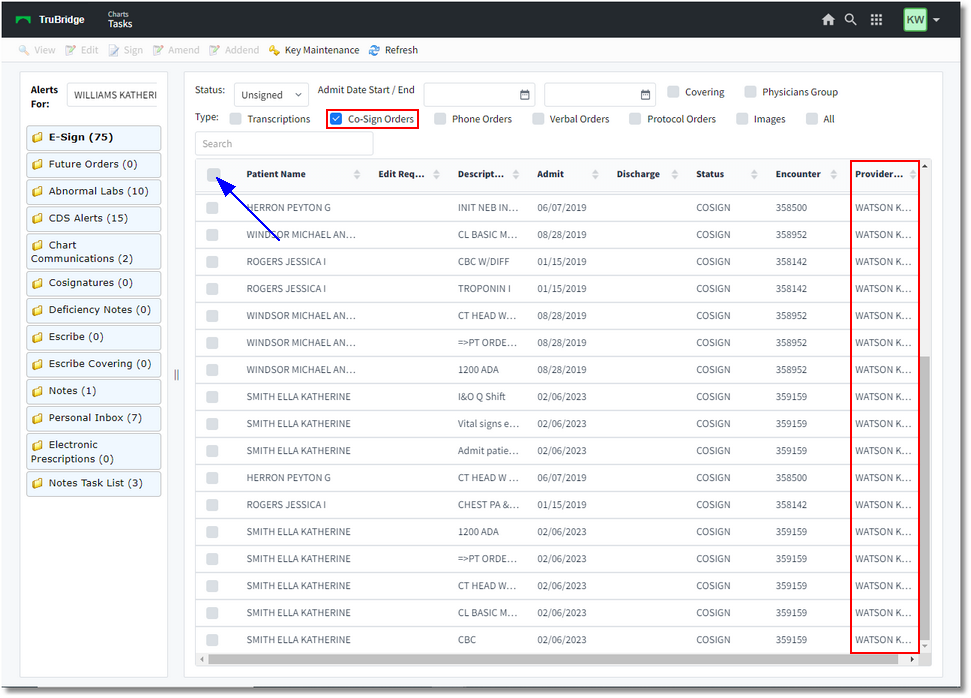
Task: Select the INIT NEB row checkbox
Action: coord(212,208)
